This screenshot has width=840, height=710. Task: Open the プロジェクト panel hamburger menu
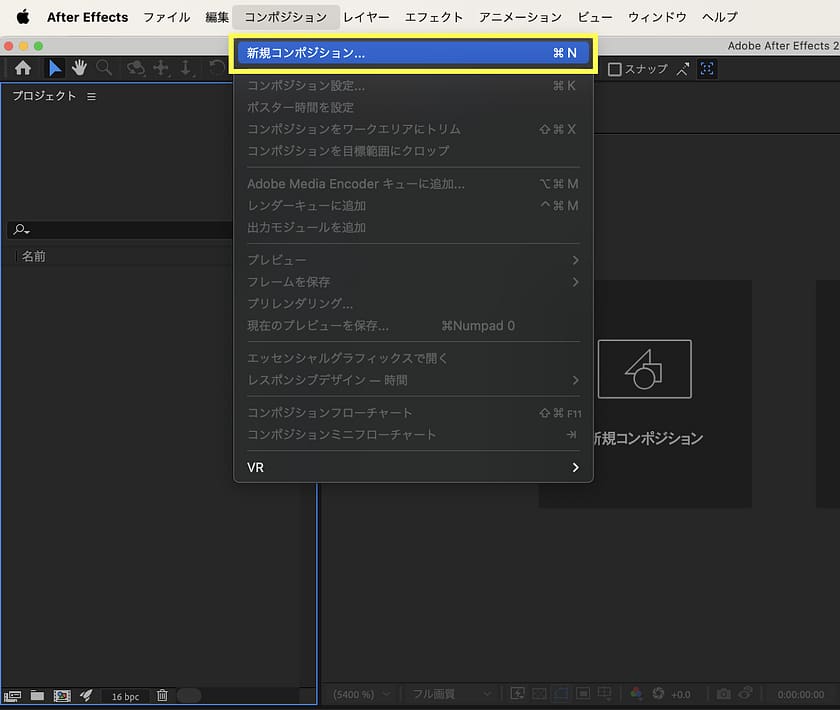[x=91, y=96]
